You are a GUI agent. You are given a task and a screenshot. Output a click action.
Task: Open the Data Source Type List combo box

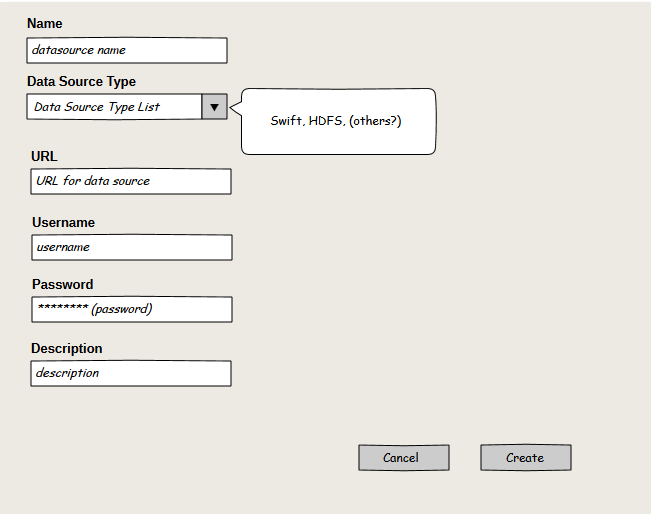(x=114, y=107)
